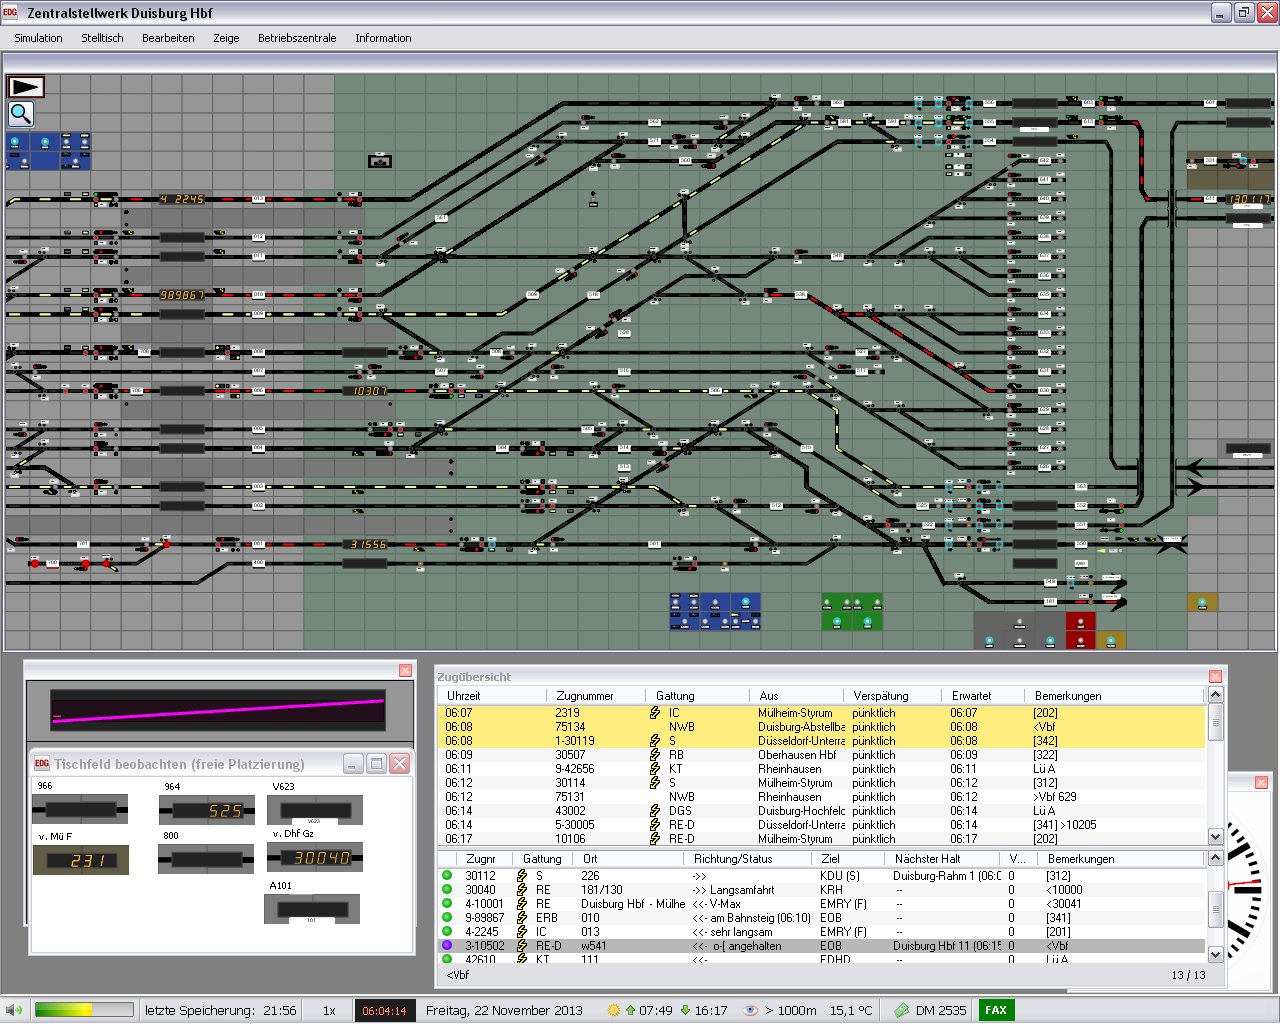1280x1024 pixels.
Task: Click the sun icon next to sunrise time
Action: [613, 1010]
